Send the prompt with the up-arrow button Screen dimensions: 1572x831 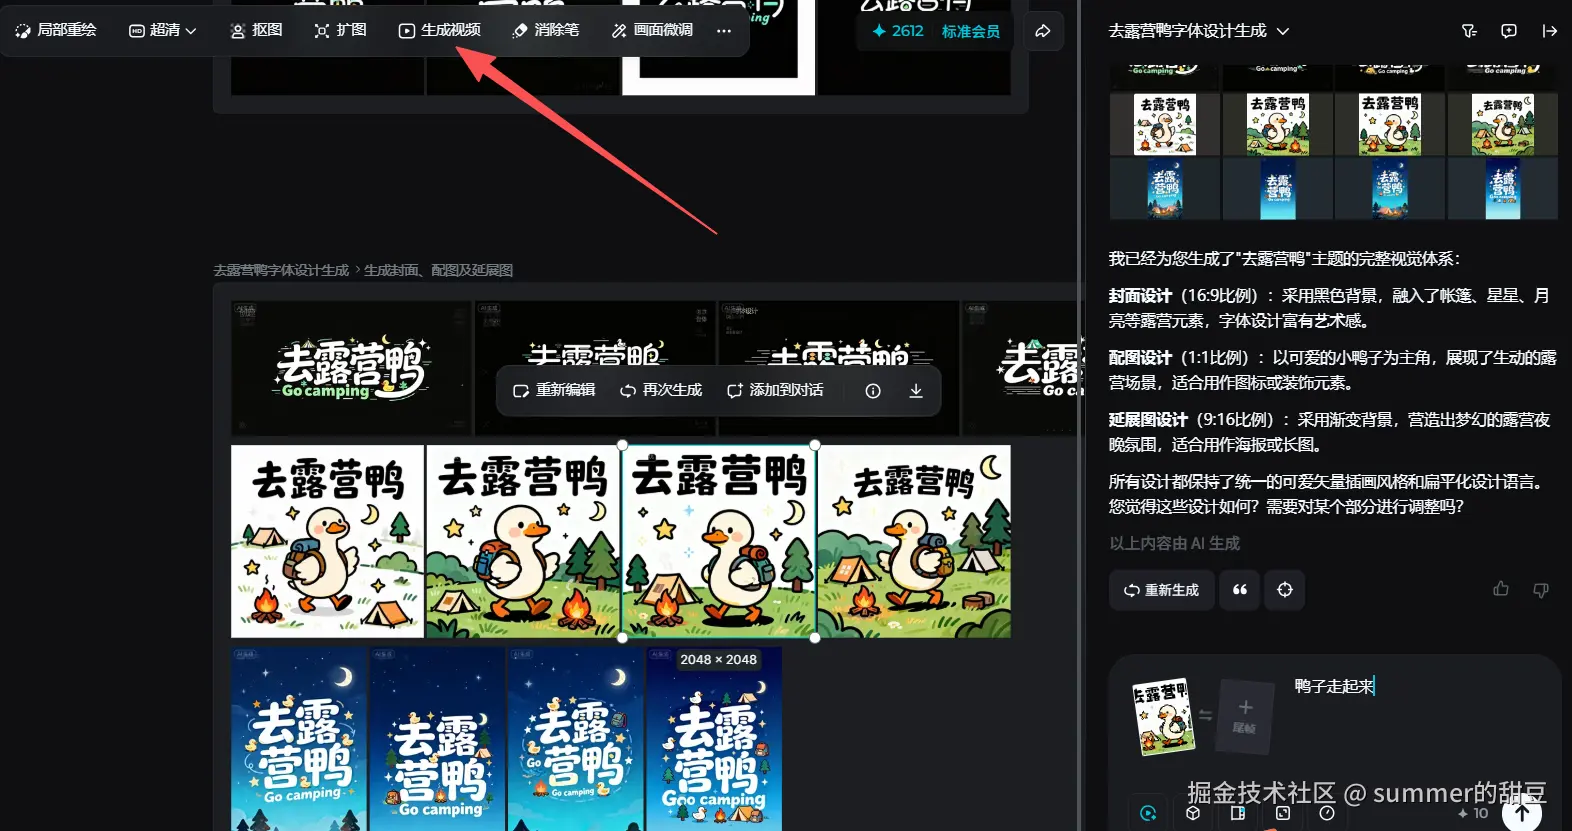coord(1522,813)
